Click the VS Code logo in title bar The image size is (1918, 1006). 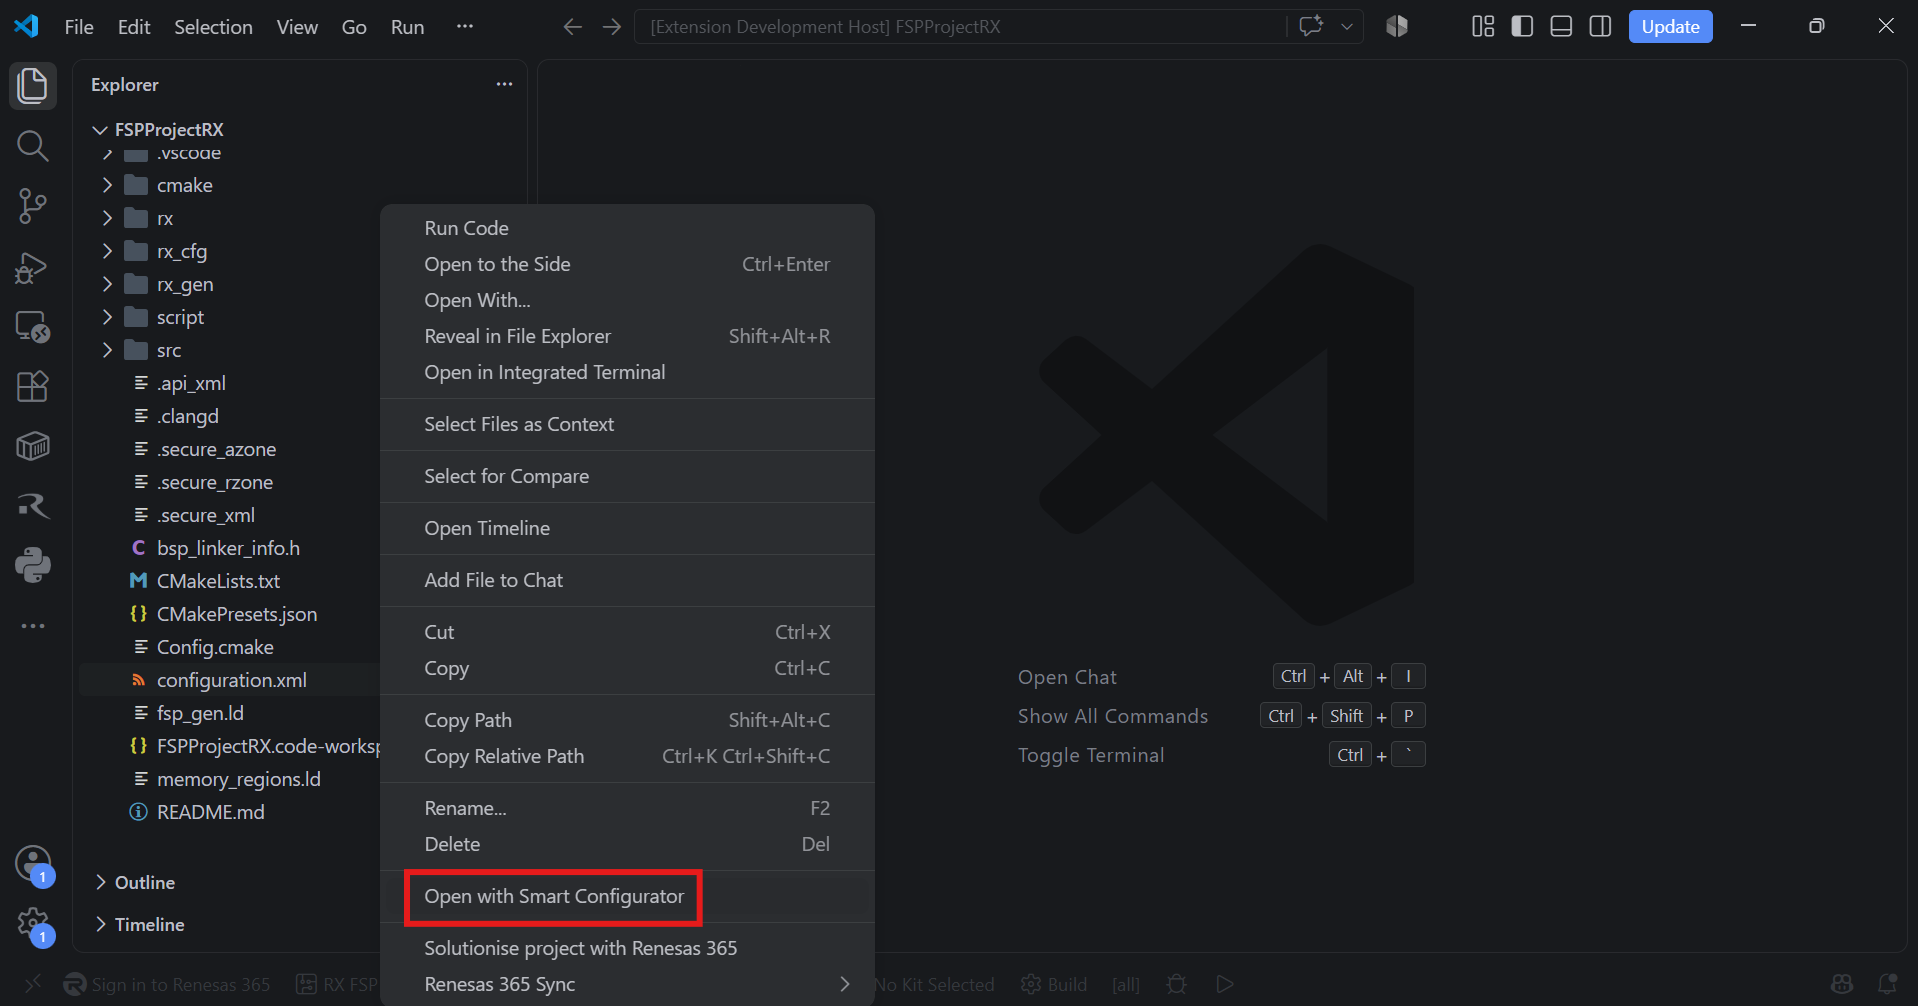(26, 26)
